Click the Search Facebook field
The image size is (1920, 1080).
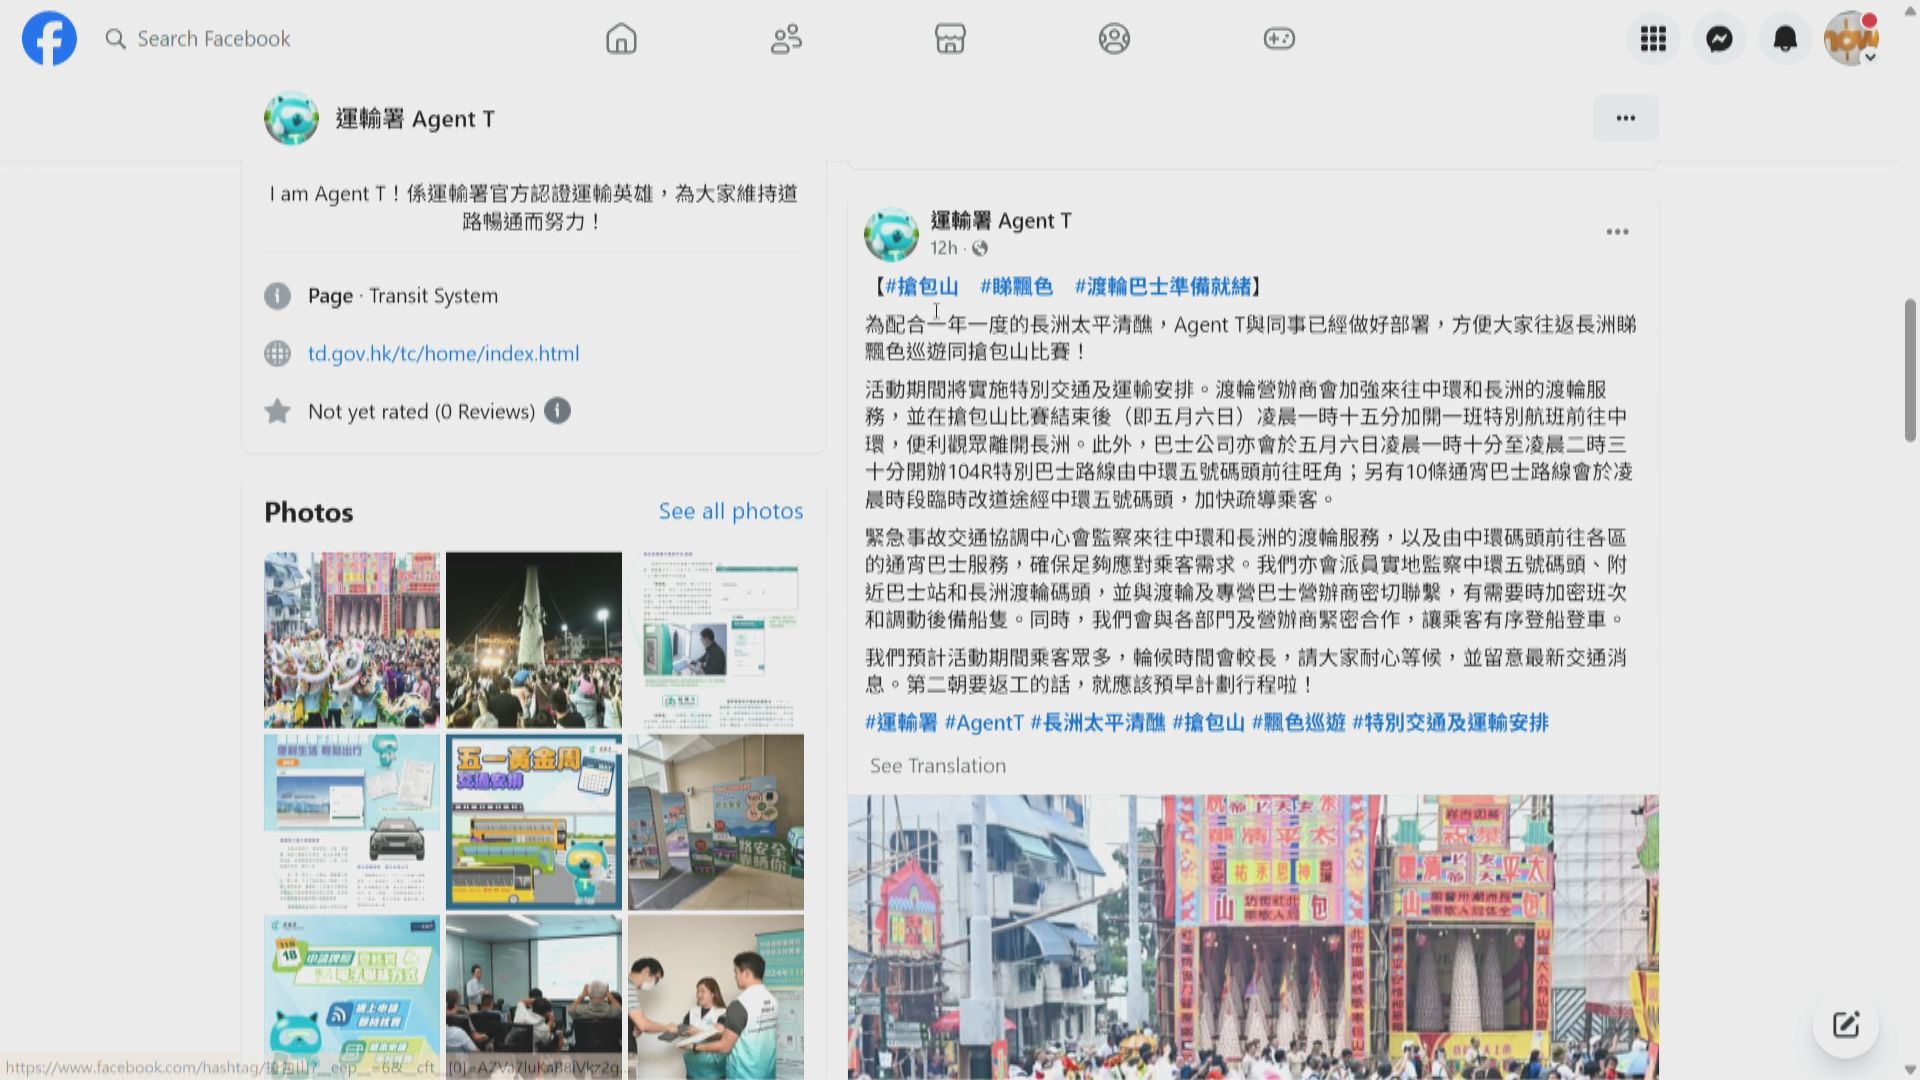click(x=213, y=39)
